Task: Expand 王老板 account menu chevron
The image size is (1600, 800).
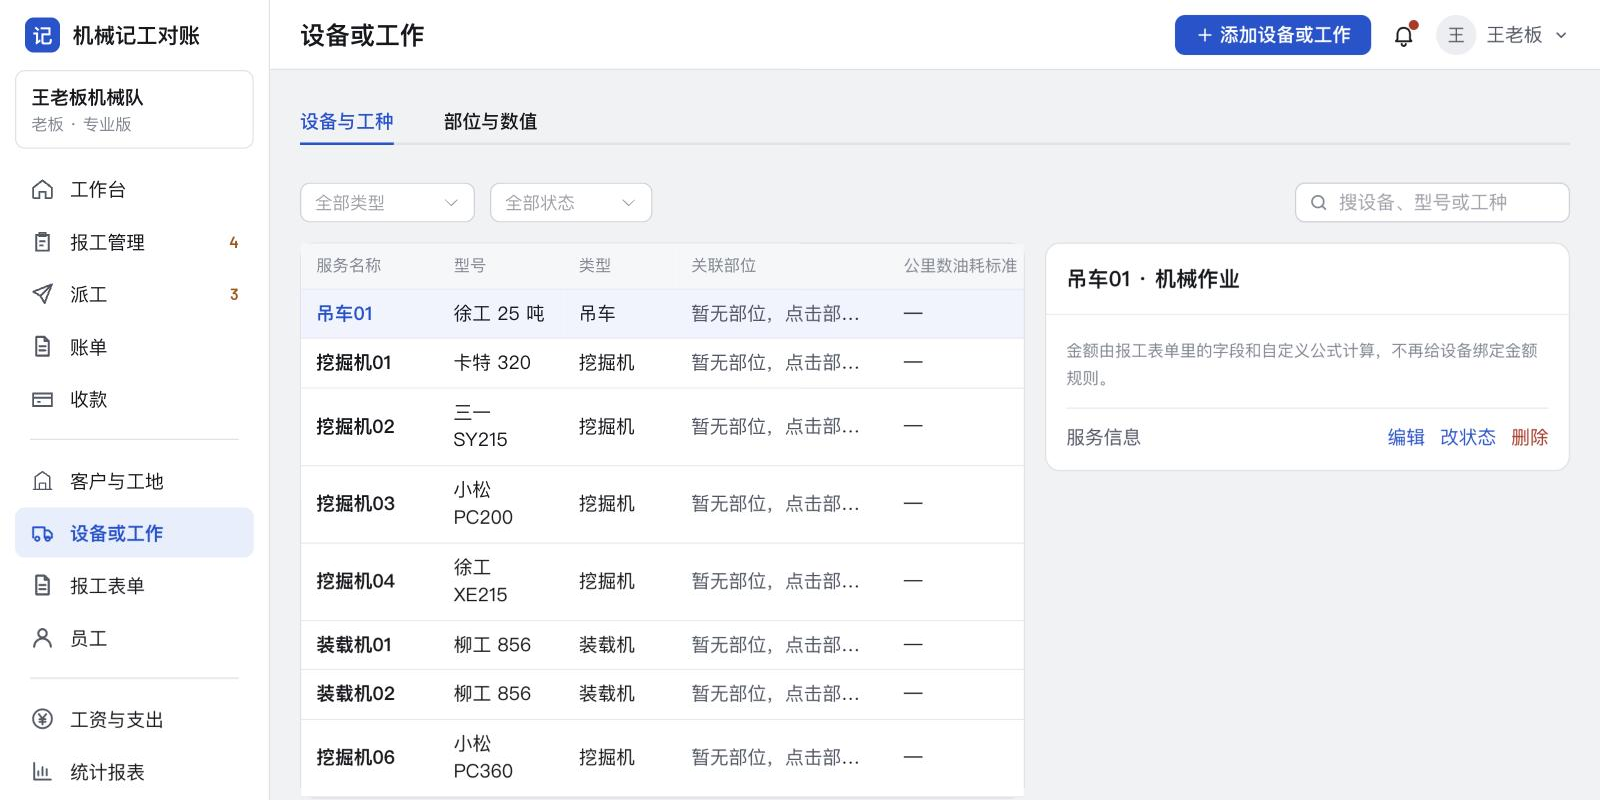Action: (x=1561, y=35)
